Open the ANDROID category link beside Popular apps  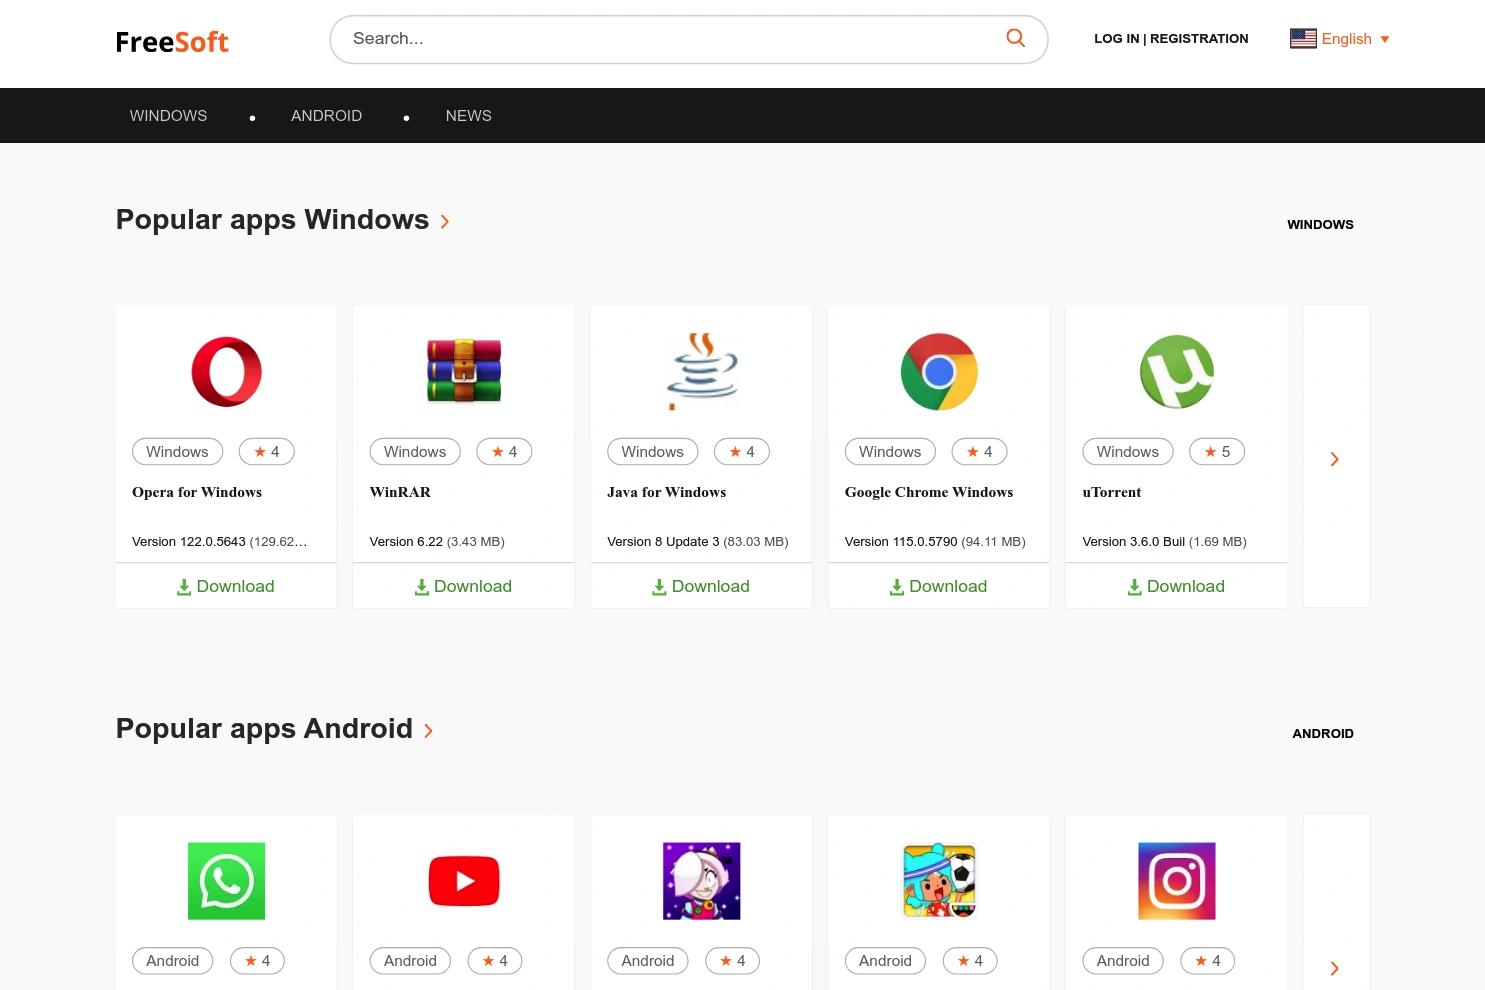coord(1323,734)
